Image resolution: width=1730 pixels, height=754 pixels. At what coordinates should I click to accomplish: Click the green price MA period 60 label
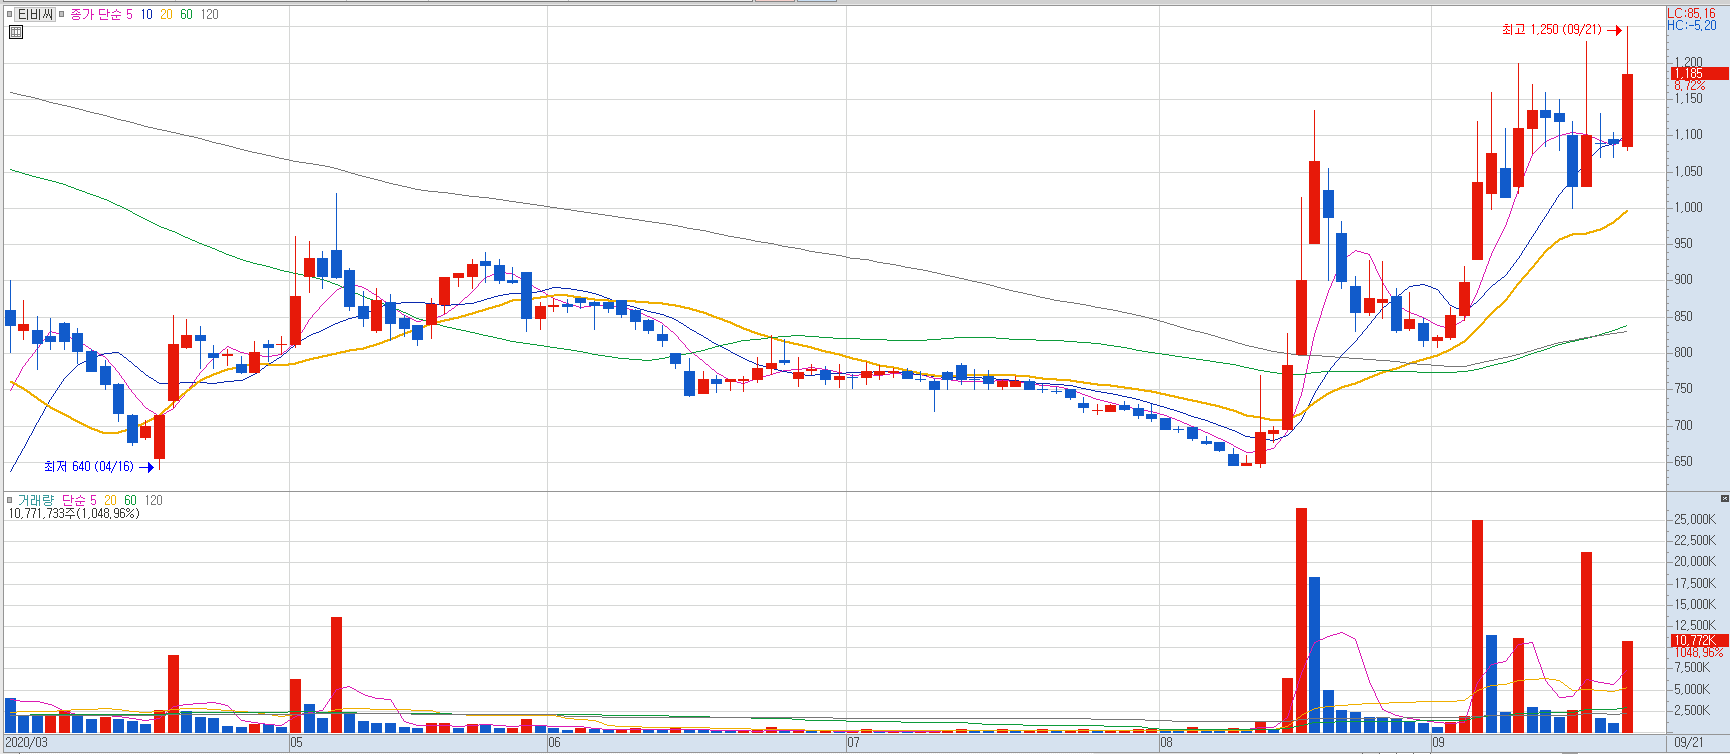point(186,15)
